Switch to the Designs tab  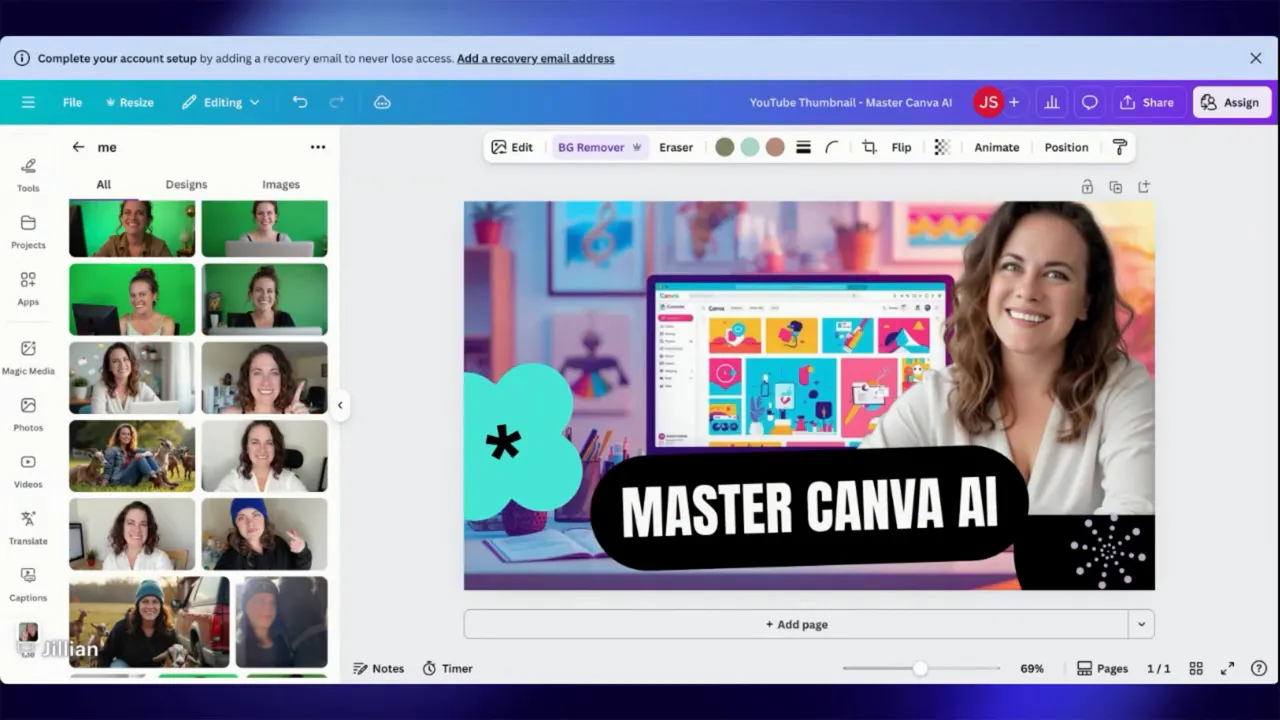click(186, 184)
